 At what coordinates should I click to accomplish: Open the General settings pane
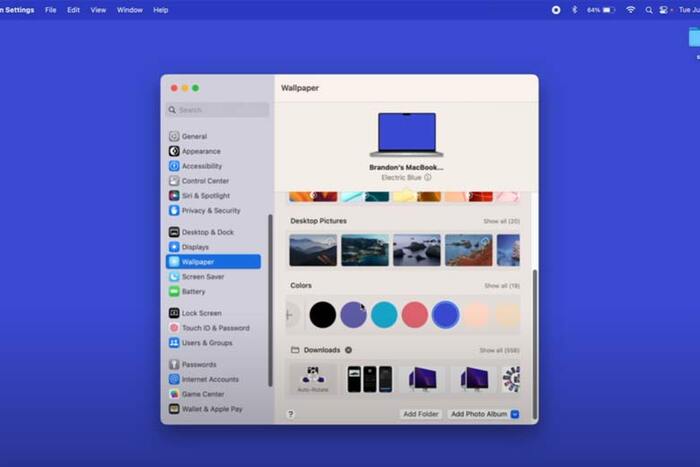(194, 136)
